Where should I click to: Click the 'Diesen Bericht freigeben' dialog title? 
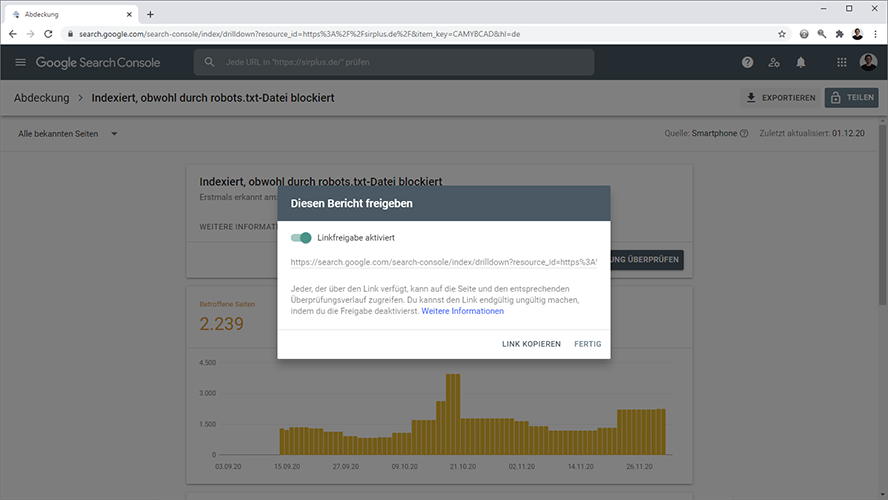pyautogui.click(x=351, y=203)
